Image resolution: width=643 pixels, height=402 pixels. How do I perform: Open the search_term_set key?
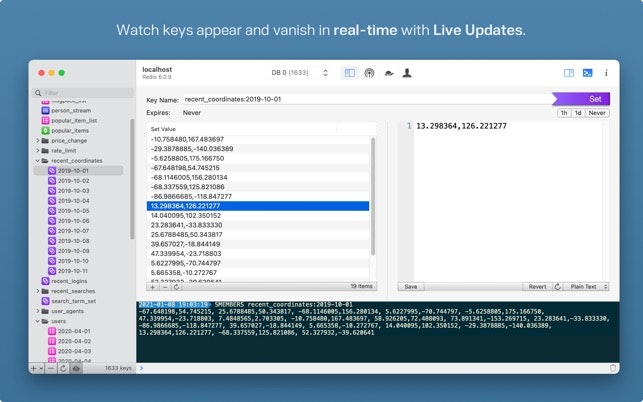click(x=73, y=301)
